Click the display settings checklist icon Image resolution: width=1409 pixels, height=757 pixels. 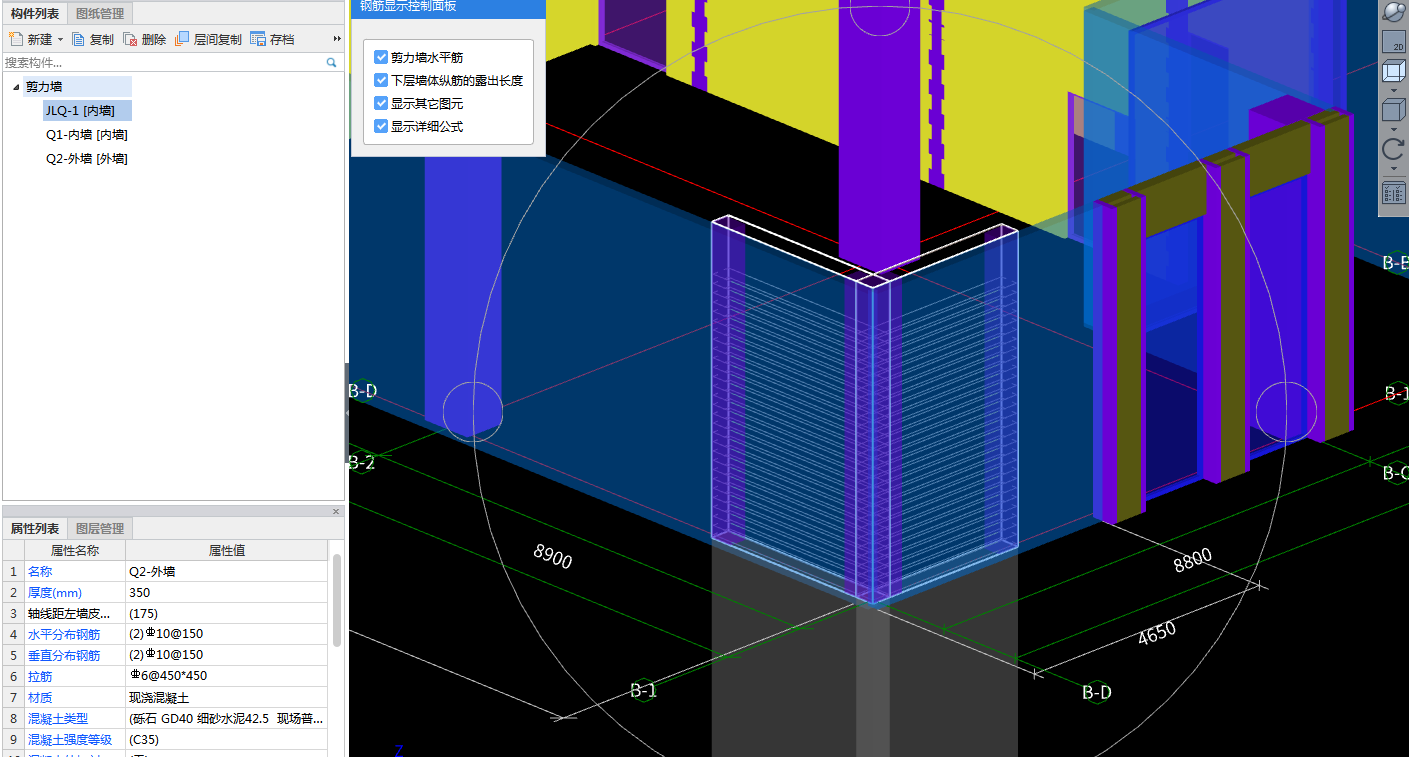[x=1393, y=192]
